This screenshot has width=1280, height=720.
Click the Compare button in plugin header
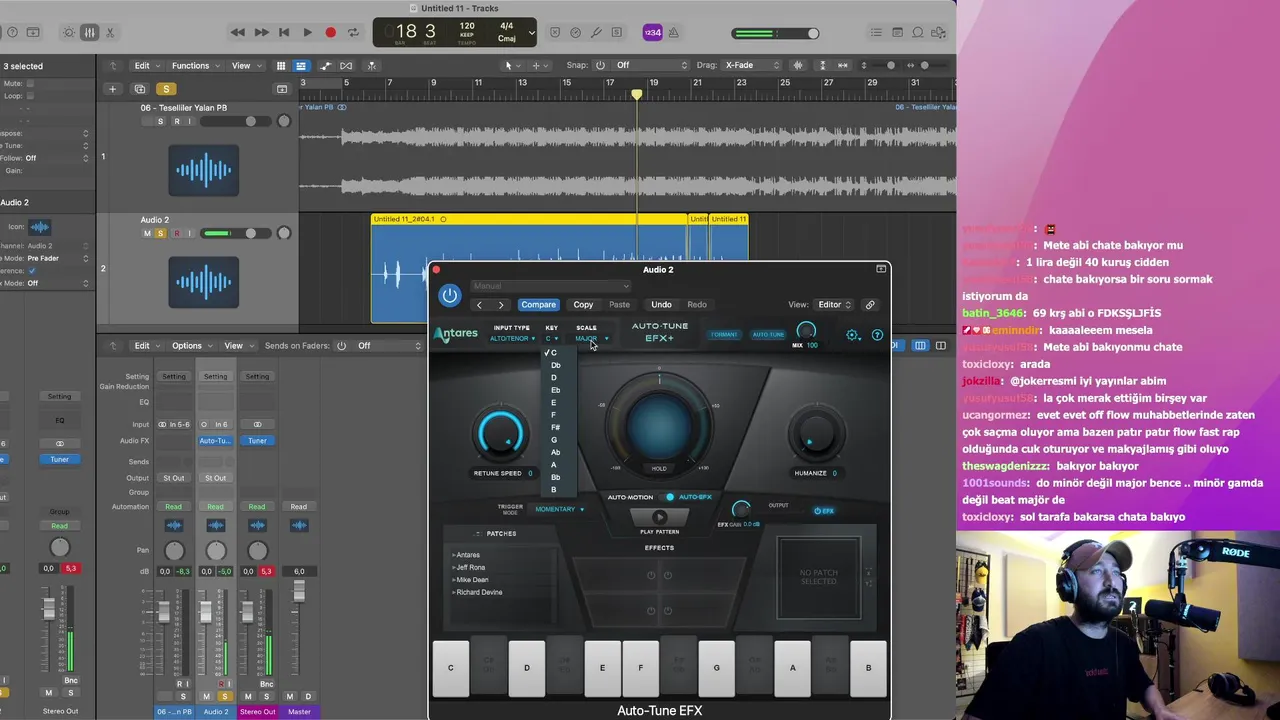pos(538,305)
